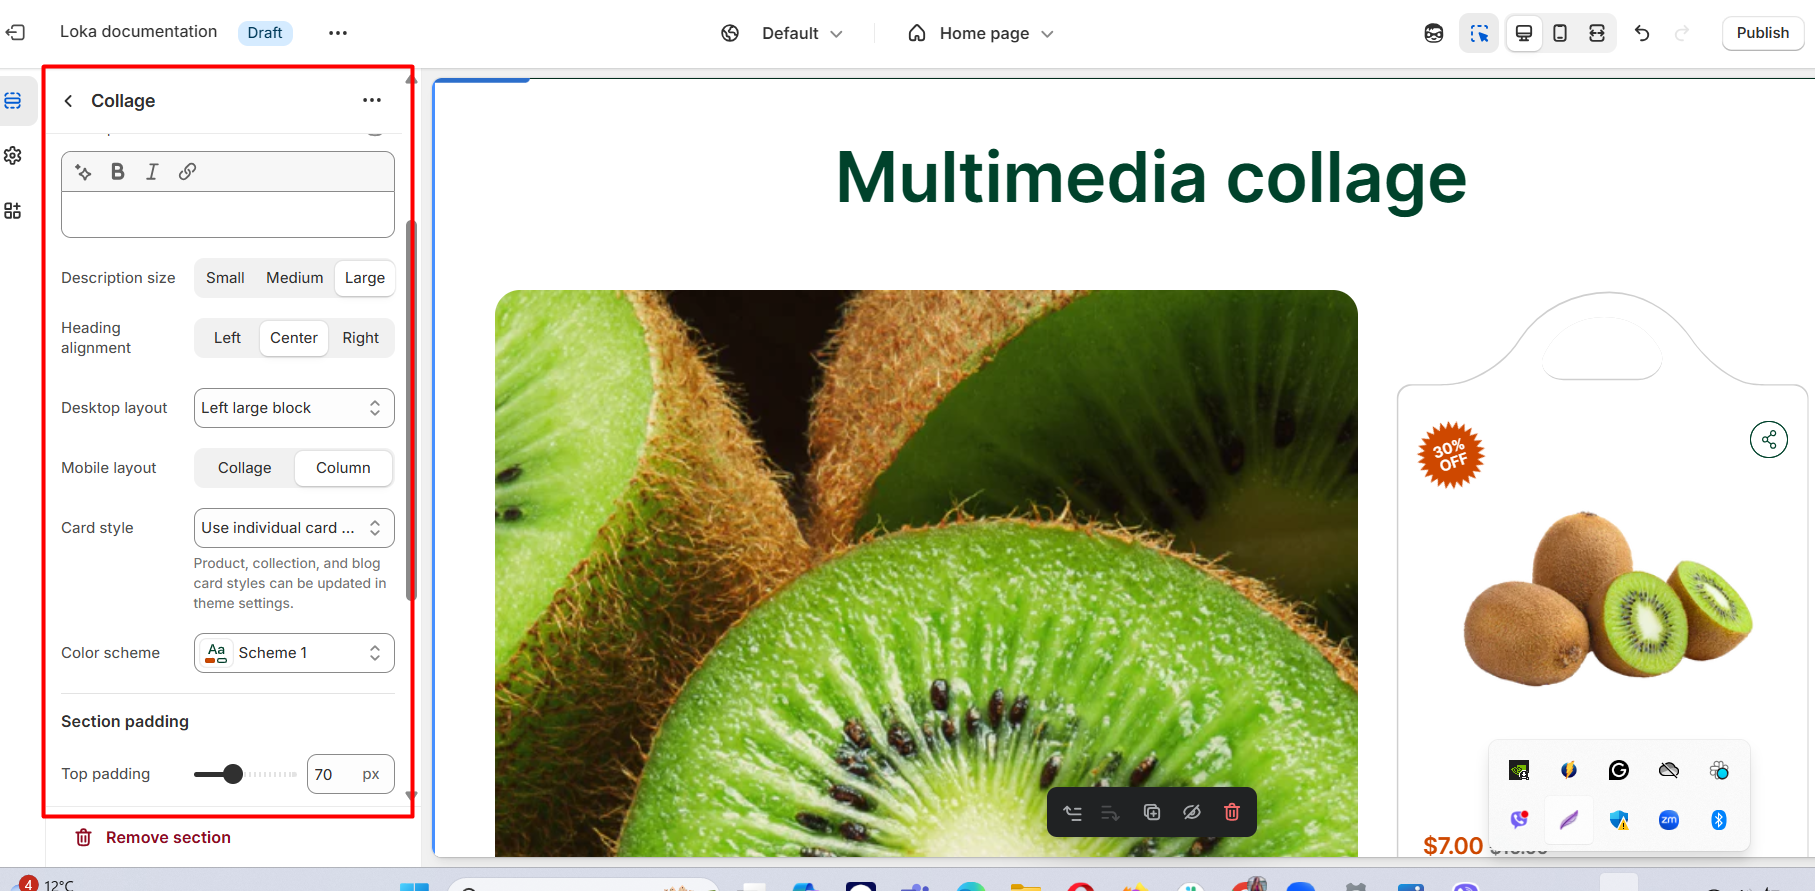Exit the theme editor via the back icon

pos(15,33)
